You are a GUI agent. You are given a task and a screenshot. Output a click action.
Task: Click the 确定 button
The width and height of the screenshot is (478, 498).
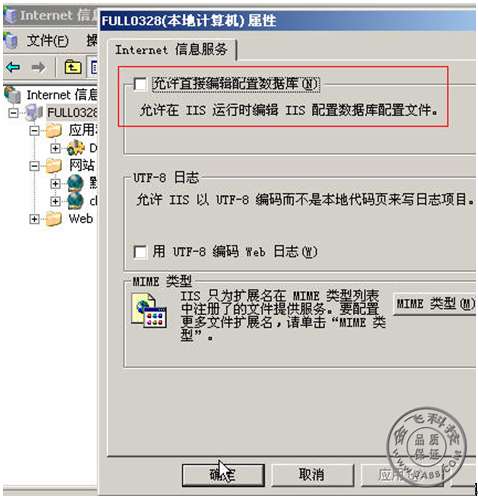[x=223, y=475]
